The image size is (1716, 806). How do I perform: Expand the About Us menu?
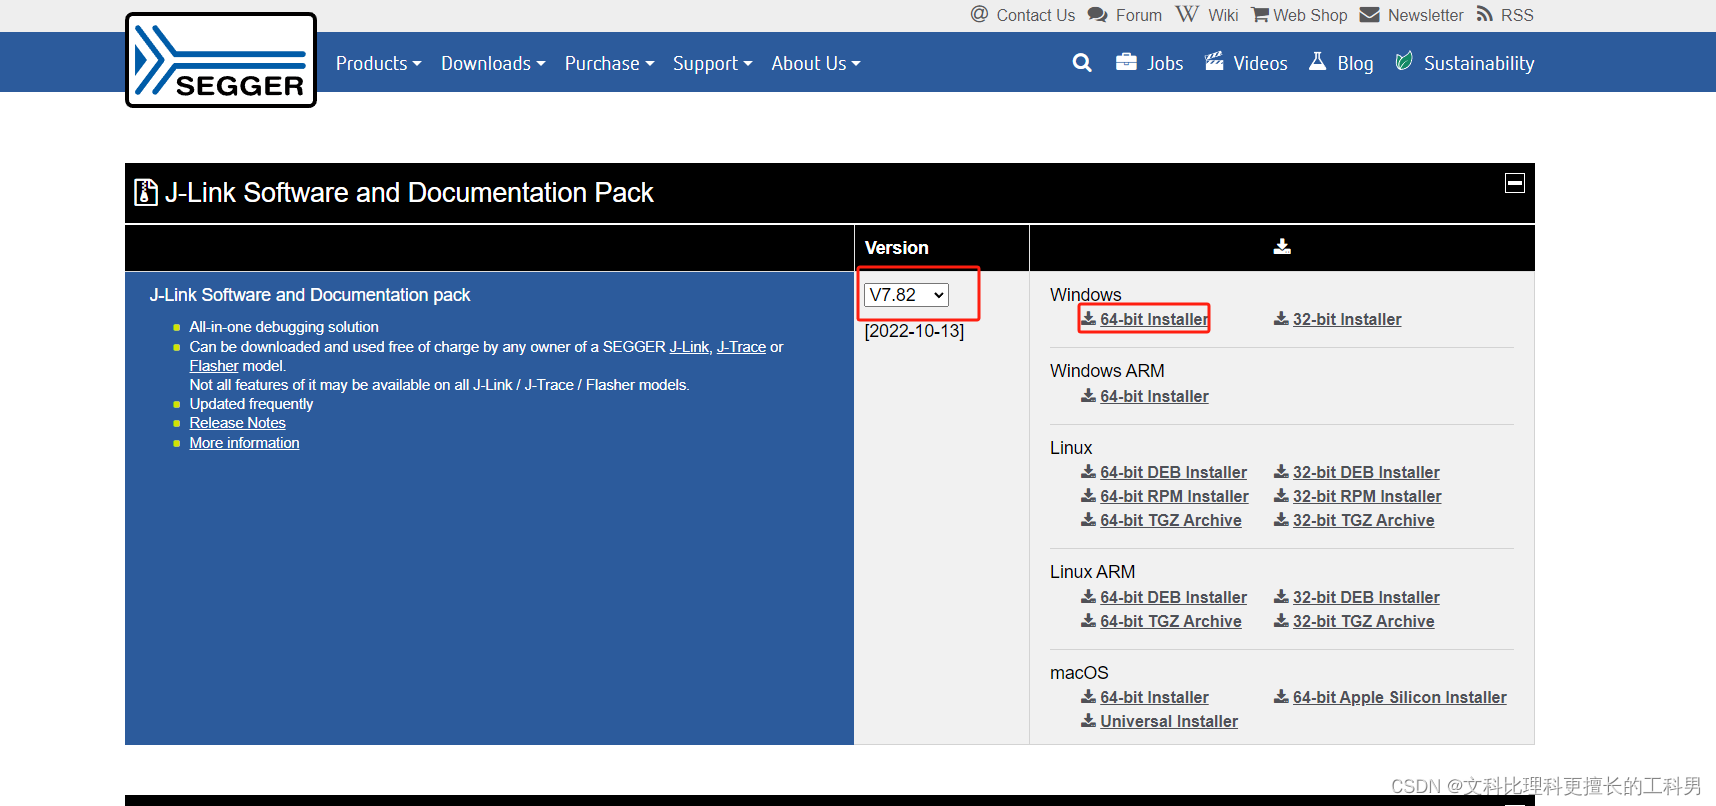tap(816, 63)
